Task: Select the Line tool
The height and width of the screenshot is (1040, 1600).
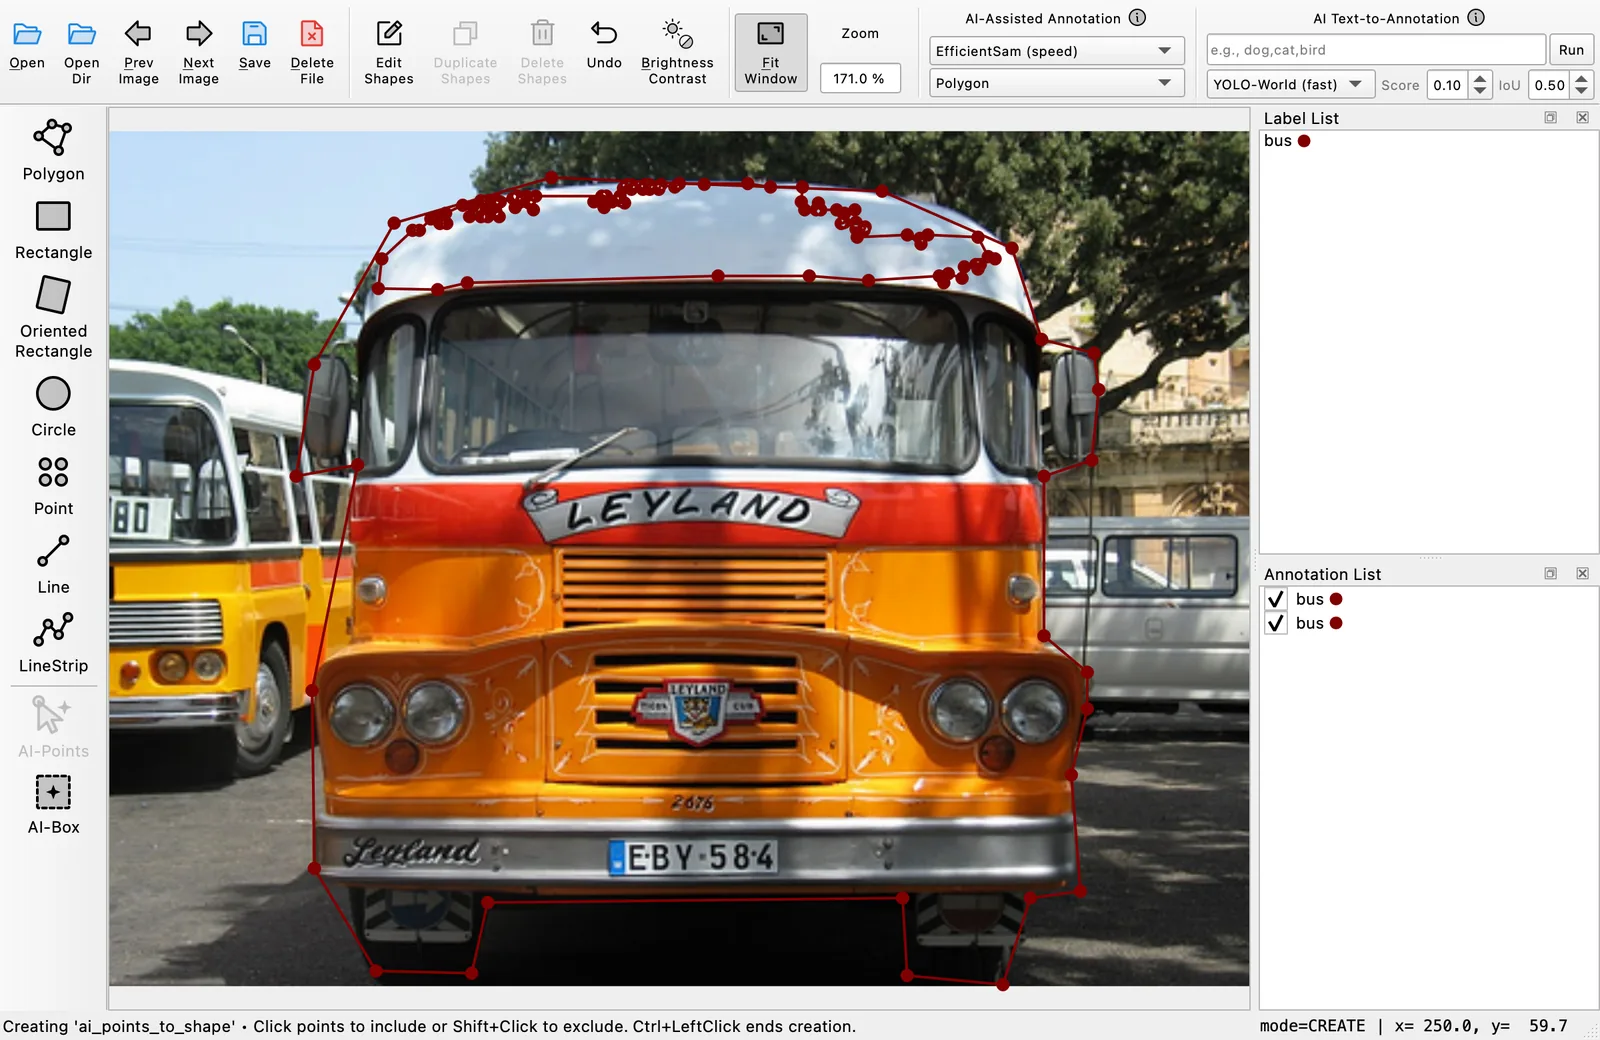Action: click(53, 565)
